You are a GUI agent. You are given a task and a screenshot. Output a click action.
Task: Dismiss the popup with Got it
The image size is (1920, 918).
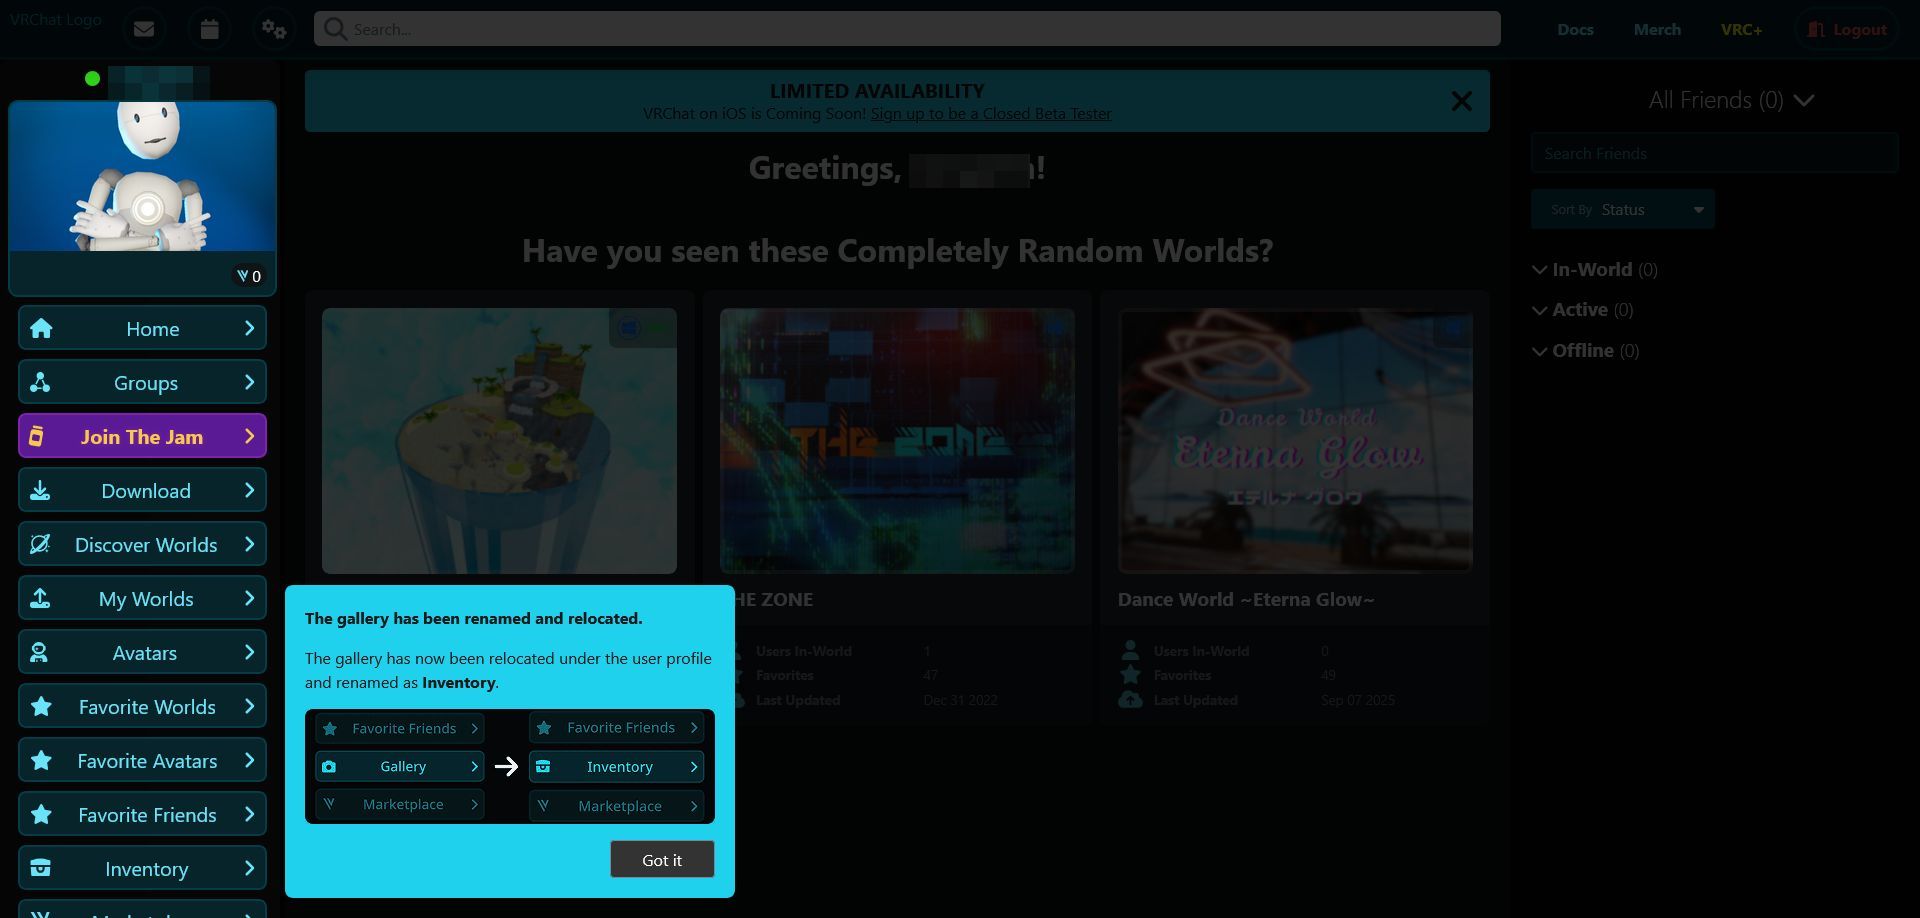coord(662,859)
